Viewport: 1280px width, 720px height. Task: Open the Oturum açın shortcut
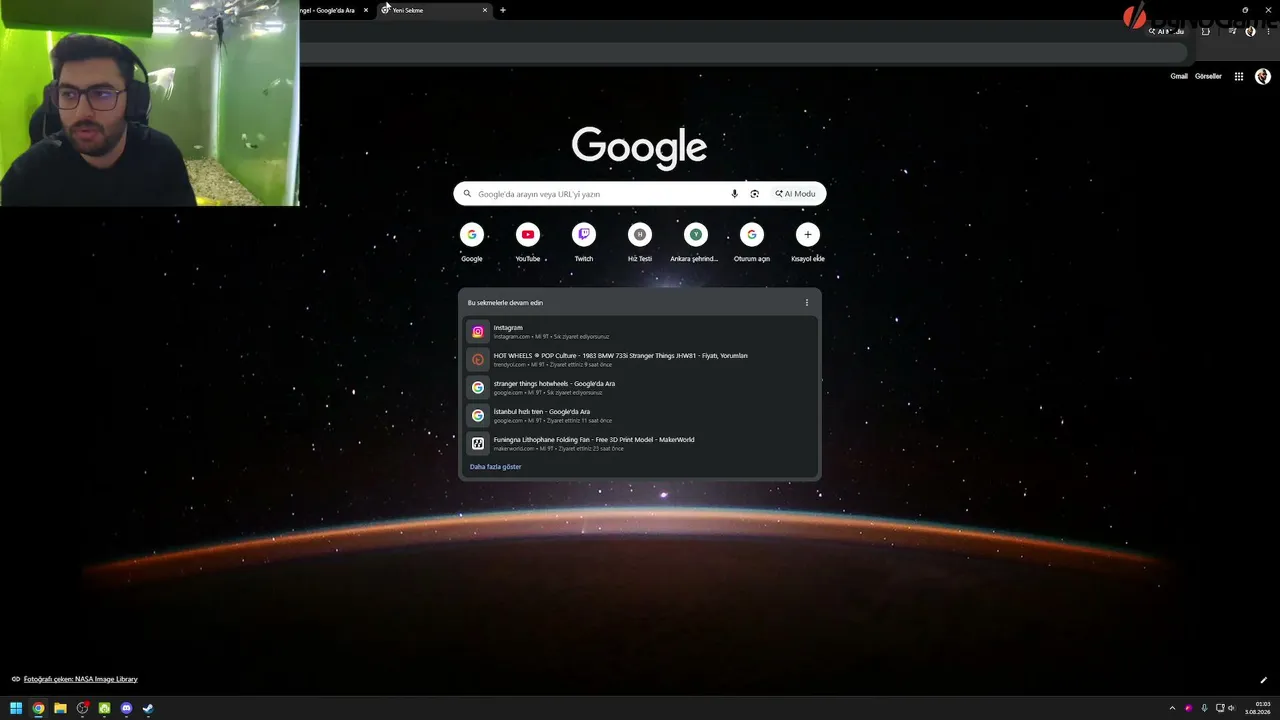[752, 242]
